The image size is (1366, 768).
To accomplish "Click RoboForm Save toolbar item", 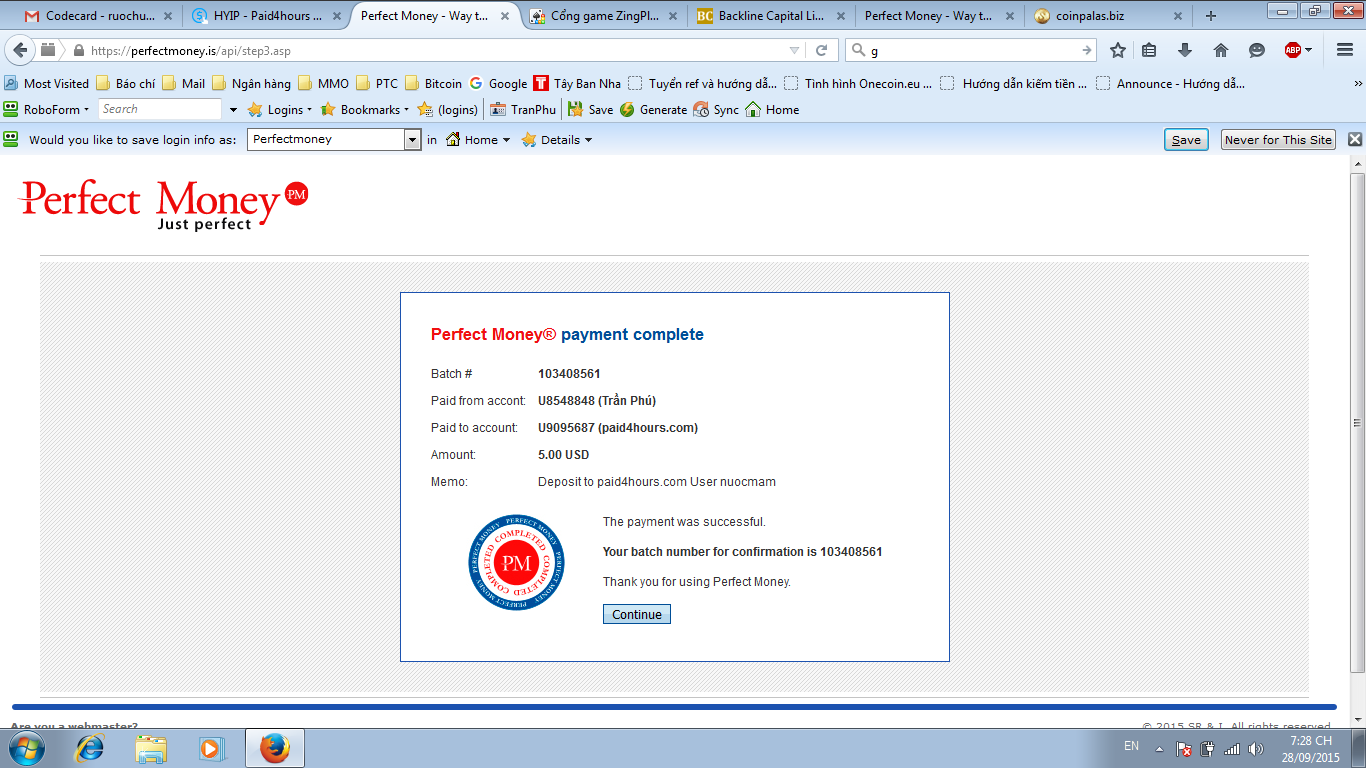I will point(591,110).
